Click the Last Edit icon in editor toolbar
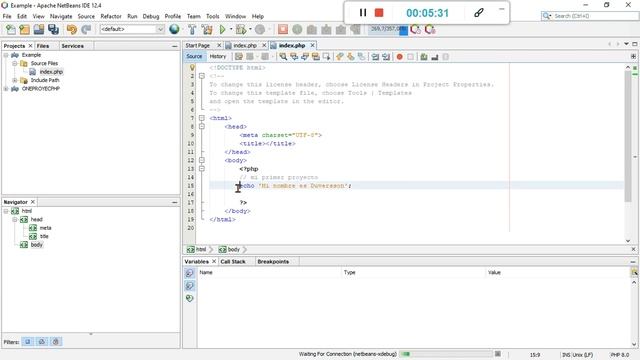Viewport: 640px width, 360px height. (x=239, y=57)
